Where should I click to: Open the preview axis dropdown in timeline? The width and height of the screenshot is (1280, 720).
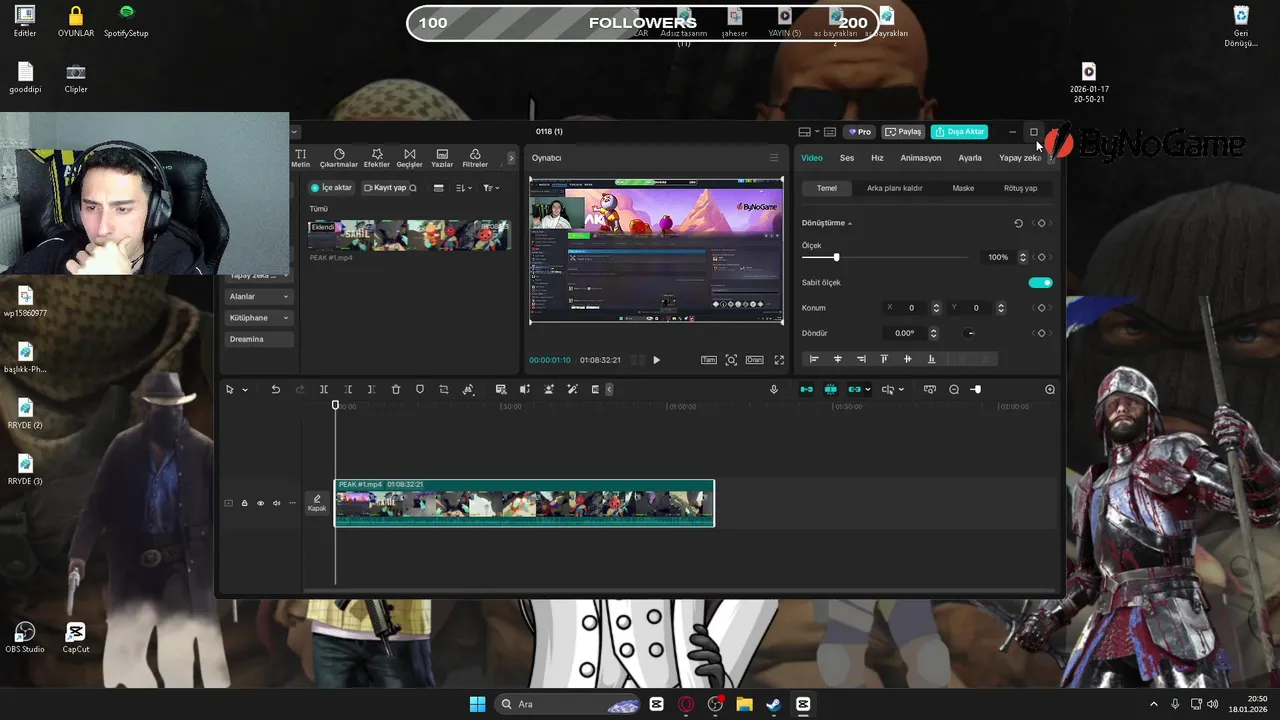(901, 390)
